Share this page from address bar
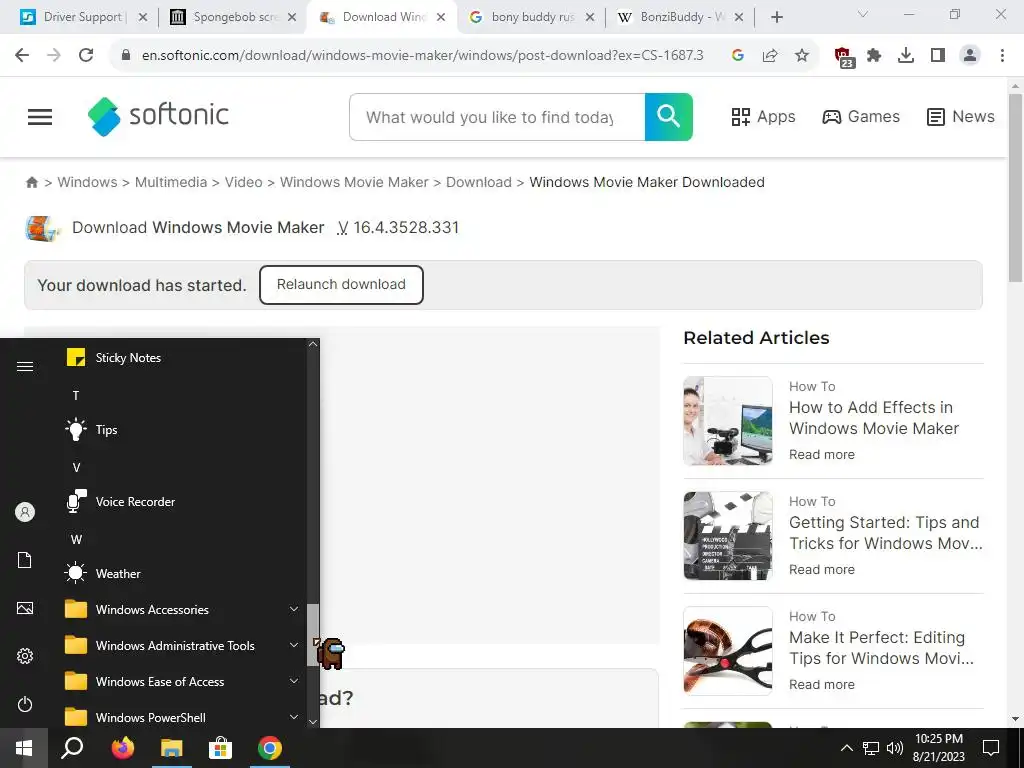Screen dimensions: 1024x768 point(770,56)
